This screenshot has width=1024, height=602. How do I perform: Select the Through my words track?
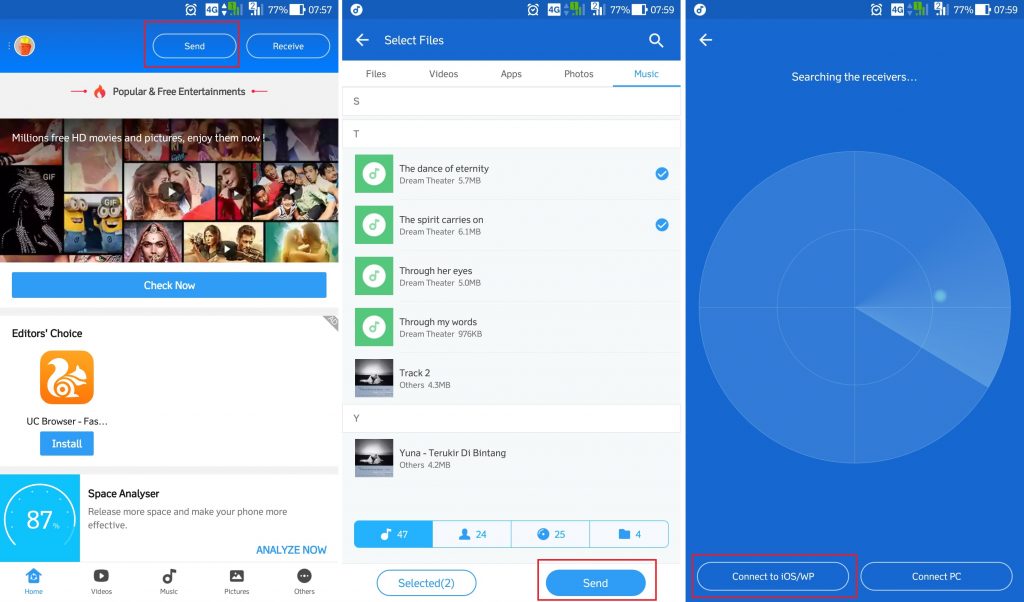511,327
